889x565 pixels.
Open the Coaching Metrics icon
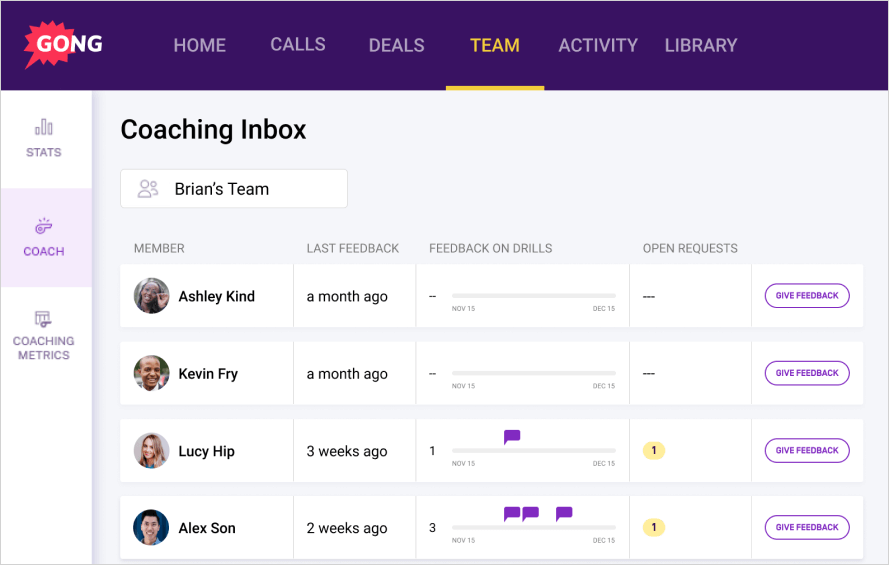coord(43,319)
